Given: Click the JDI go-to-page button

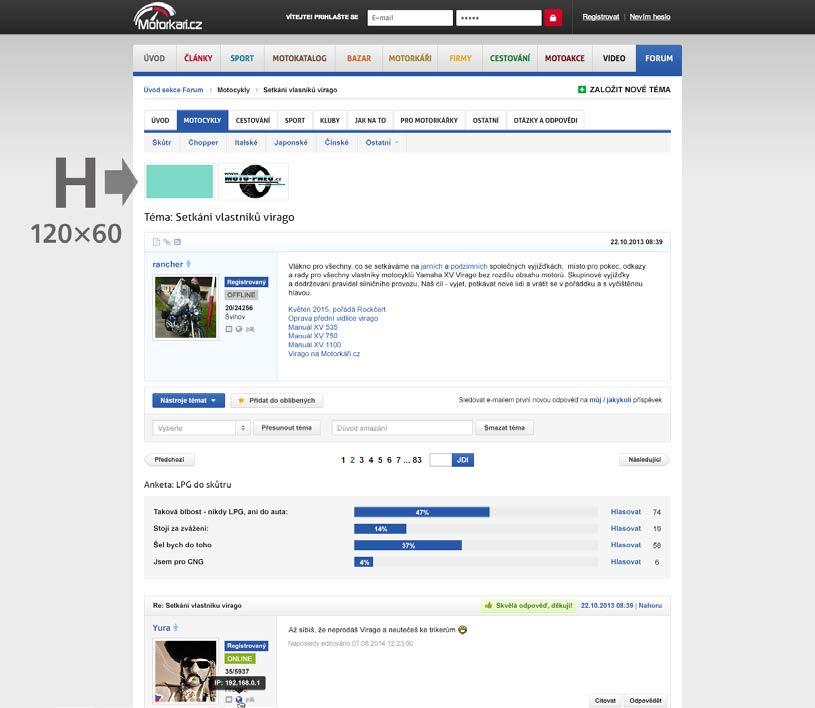Looking at the screenshot, I should (463, 460).
